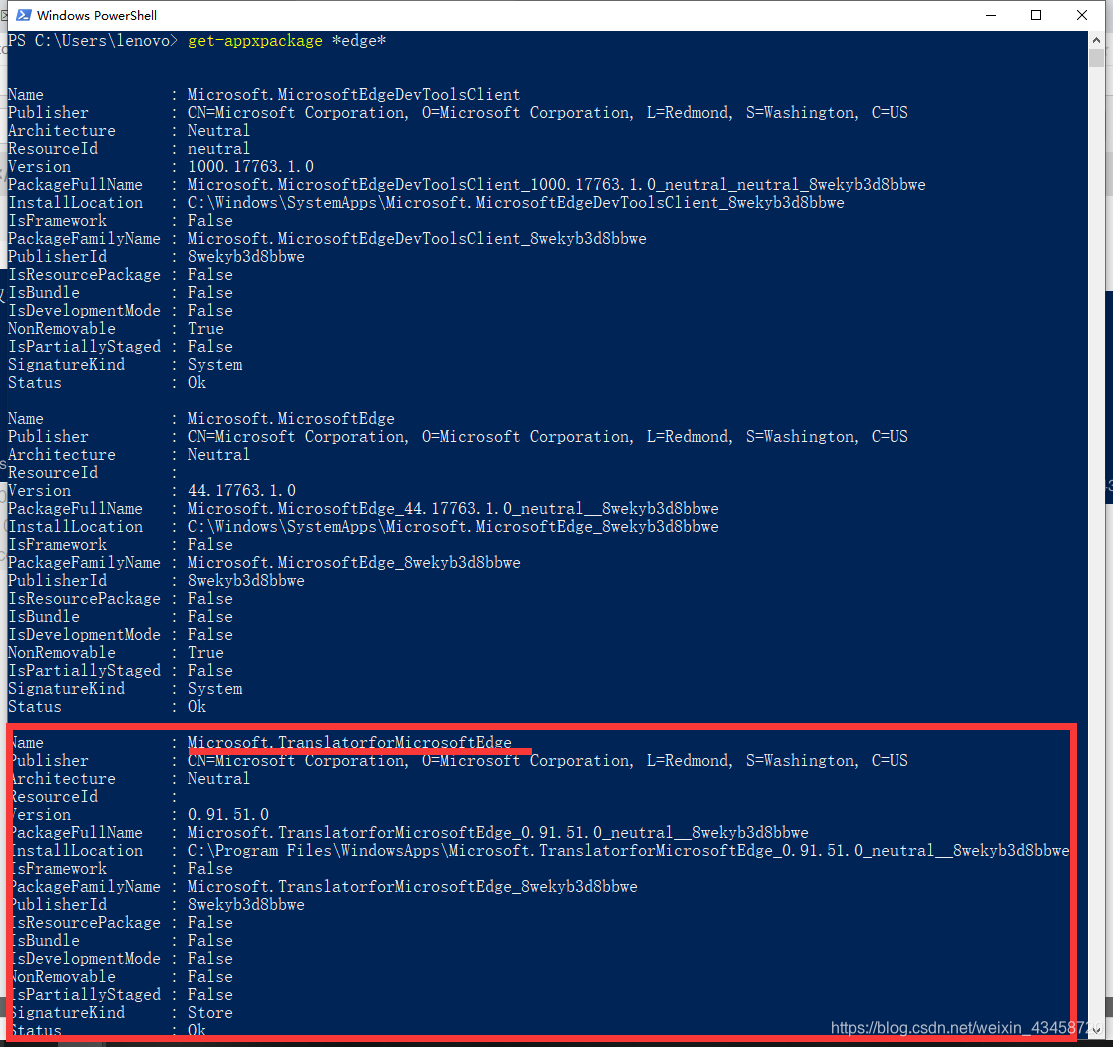Click the 44.17763.1.0 version value
Screen dimensions: 1113x1047
(x=242, y=491)
